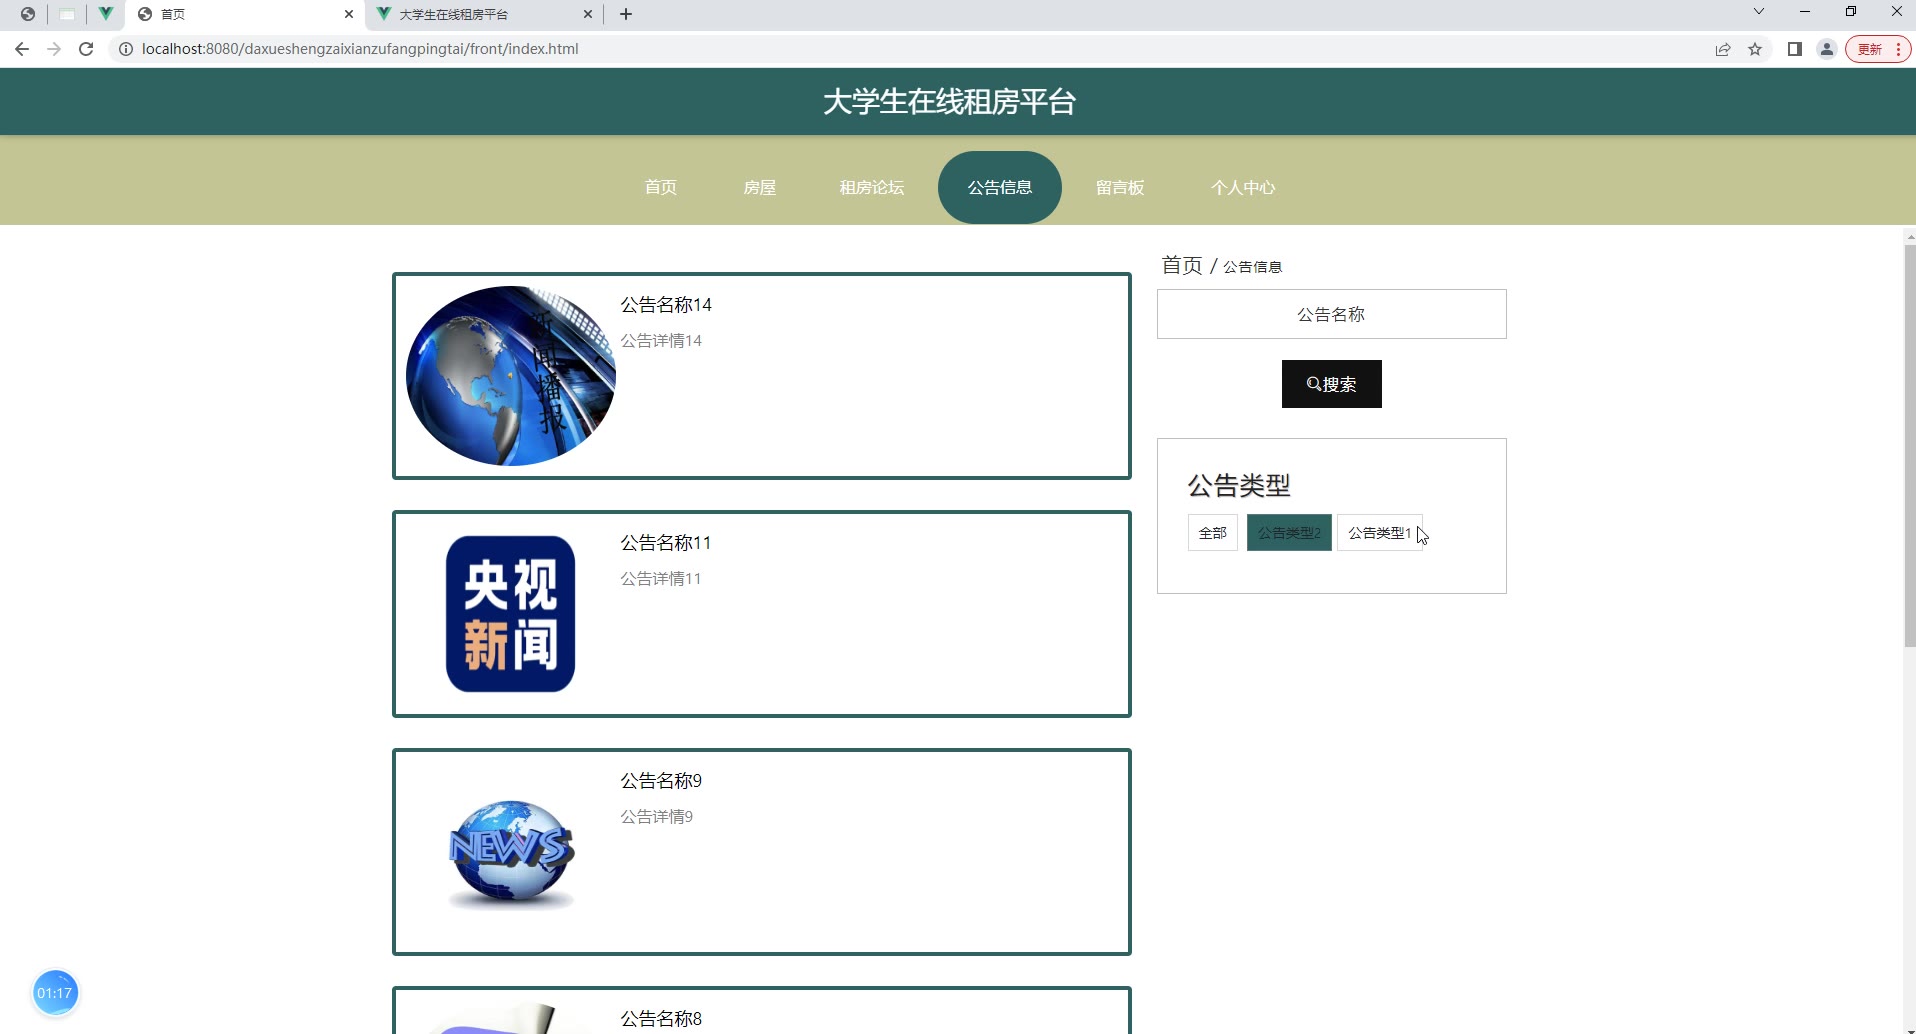Open 个人中心 in the navigation bar
The height and width of the screenshot is (1034, 1916).
pos(1243,187)
